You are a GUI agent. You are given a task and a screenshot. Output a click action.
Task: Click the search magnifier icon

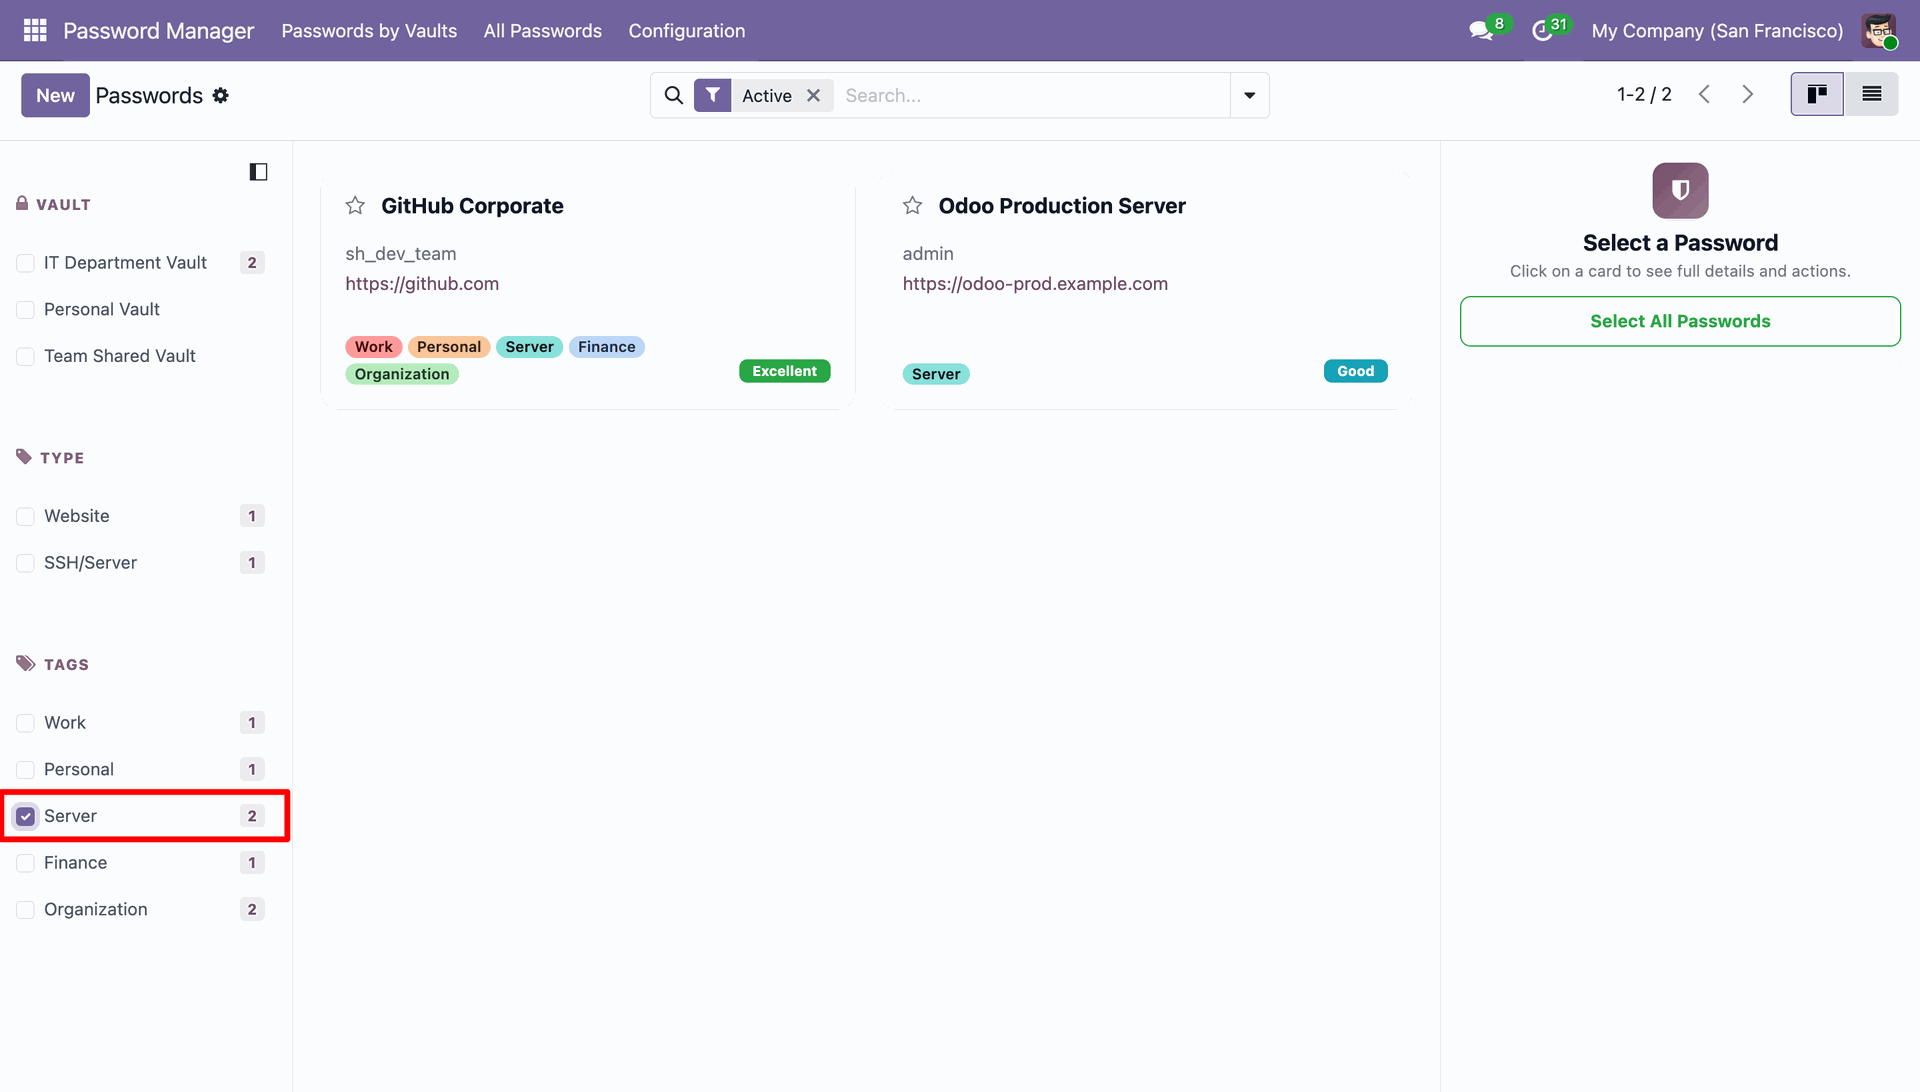pyautogui.click(x=674, y=95)
